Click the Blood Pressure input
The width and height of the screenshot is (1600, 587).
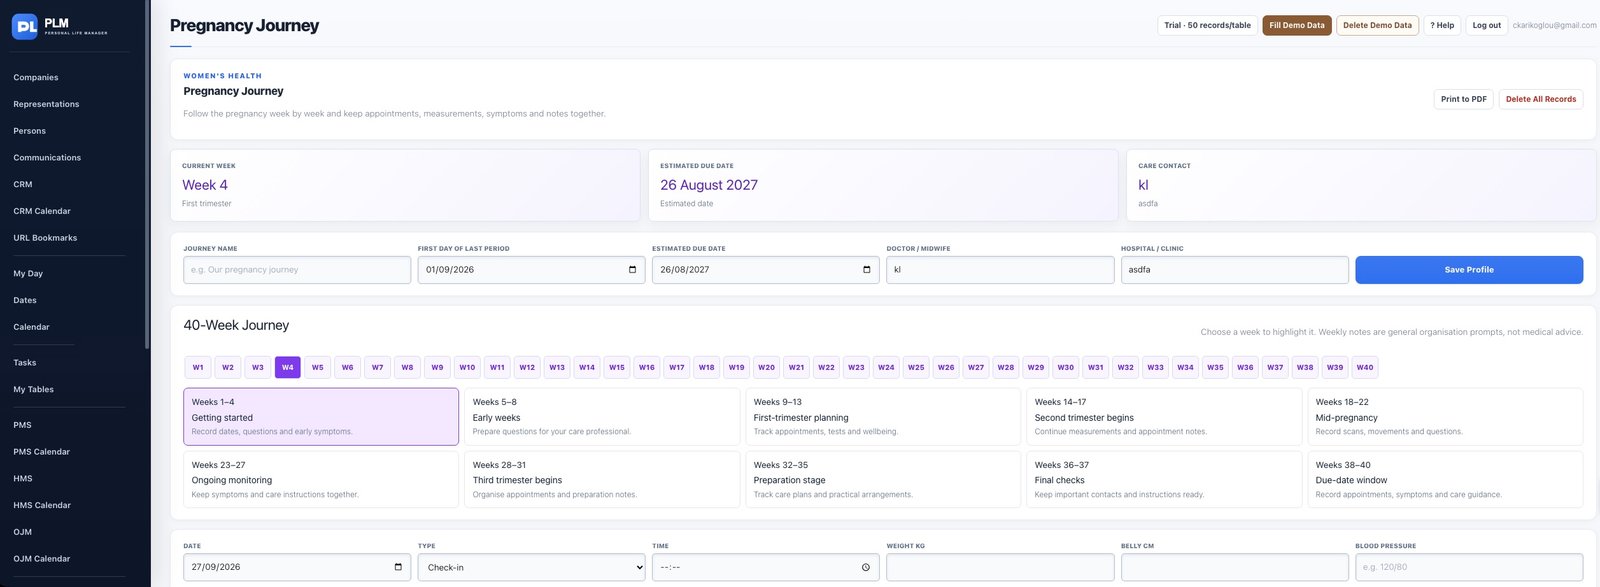tap(1469, 567)
